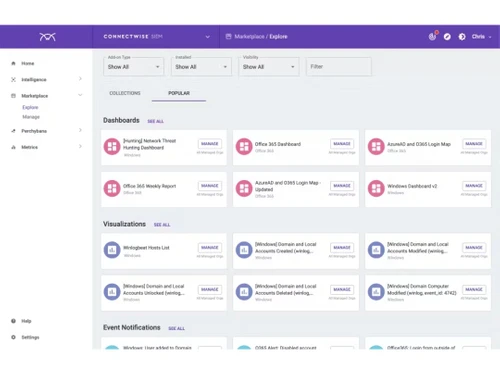The image size is (500, 375).
Task: Open the Help sidebar item
Action: point(26,321)
